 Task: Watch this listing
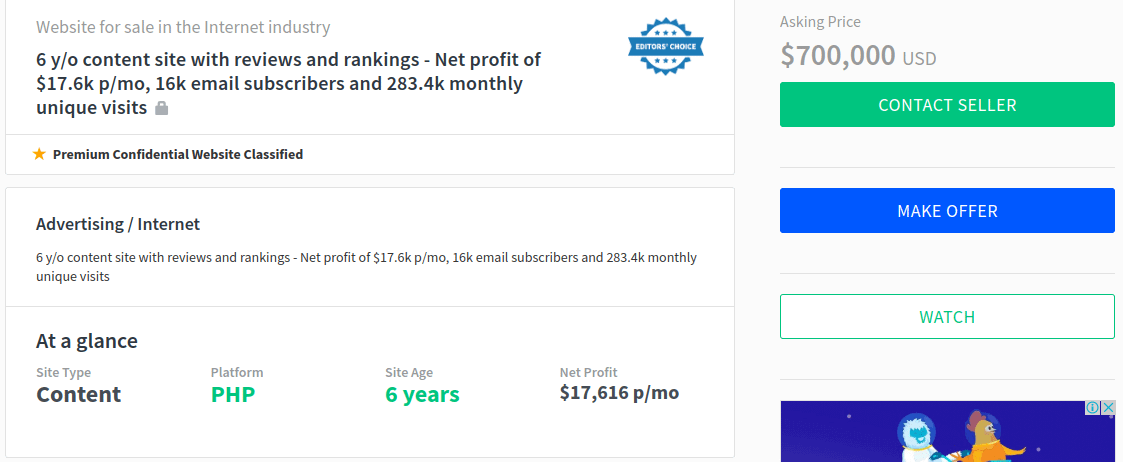pos(947,317)
